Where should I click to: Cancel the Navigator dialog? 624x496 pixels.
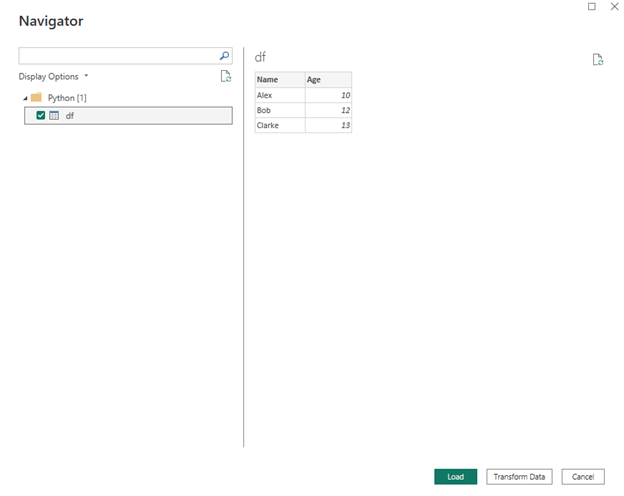(x=583, y=477)
